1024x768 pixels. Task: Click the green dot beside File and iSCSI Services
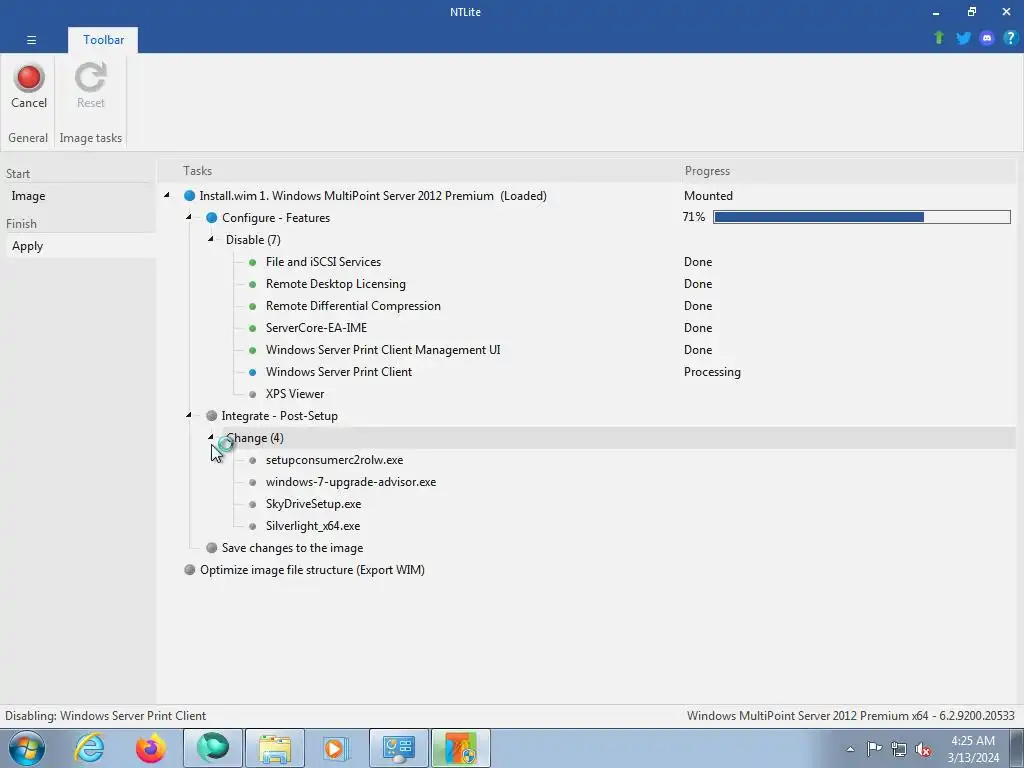tap(253, 263)
